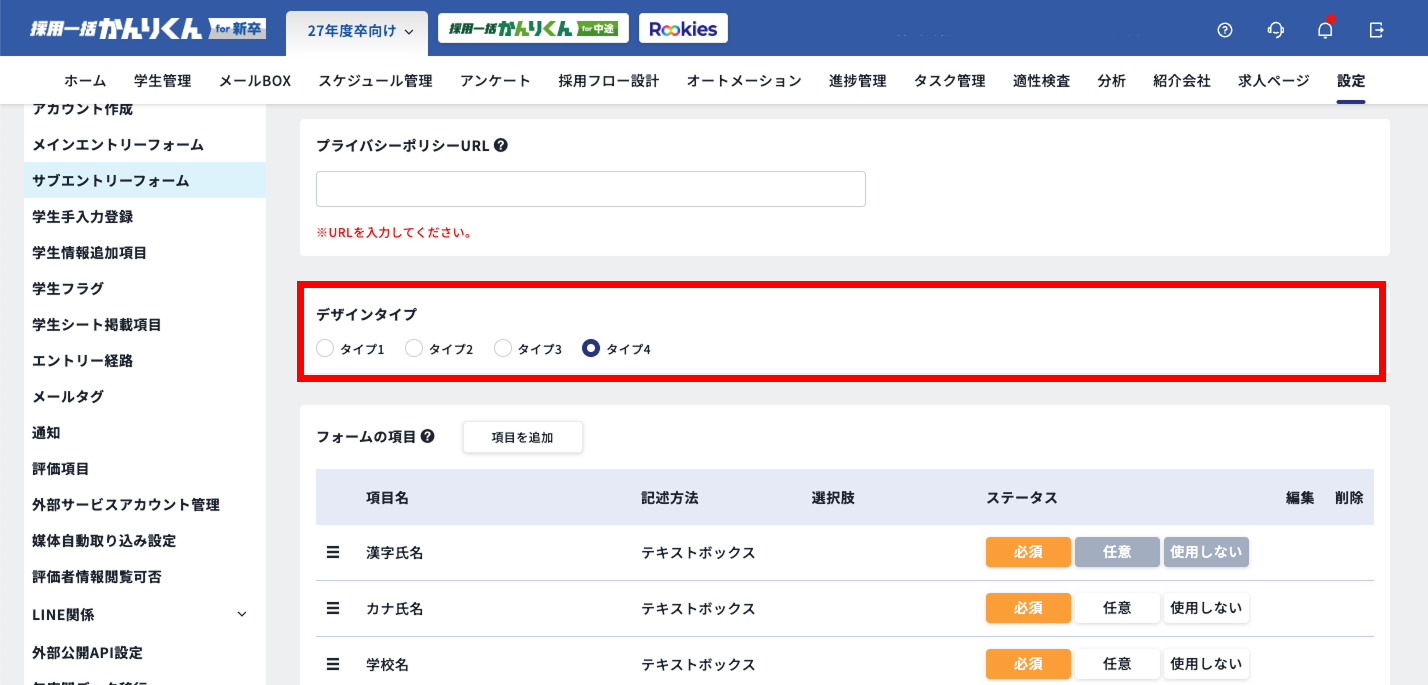Image resolution: width=1428 pixels, height=685 pixels.
Task: Switch to the 学生管理 tab
Action: point(162,80)
